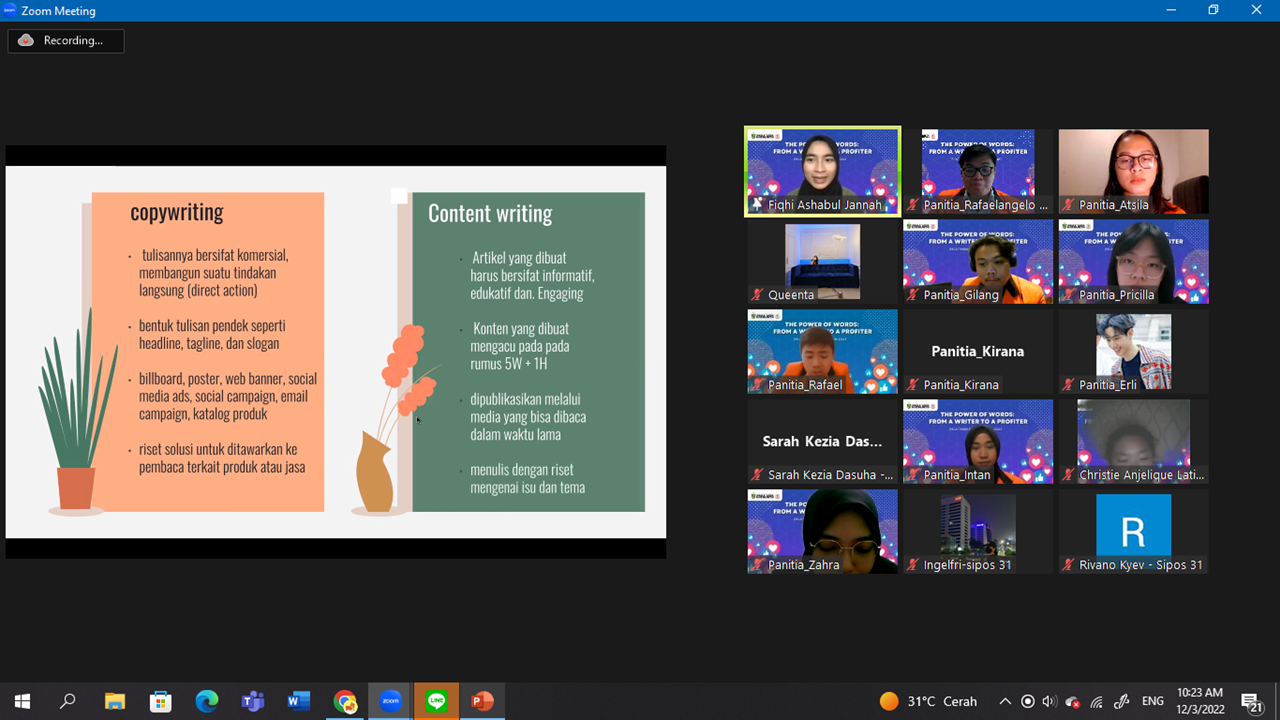The width and height of the screenshot is (1280, 720).
Task: Switch to PowerPoint in the taskbar
Action: click(x=482, y=701)
